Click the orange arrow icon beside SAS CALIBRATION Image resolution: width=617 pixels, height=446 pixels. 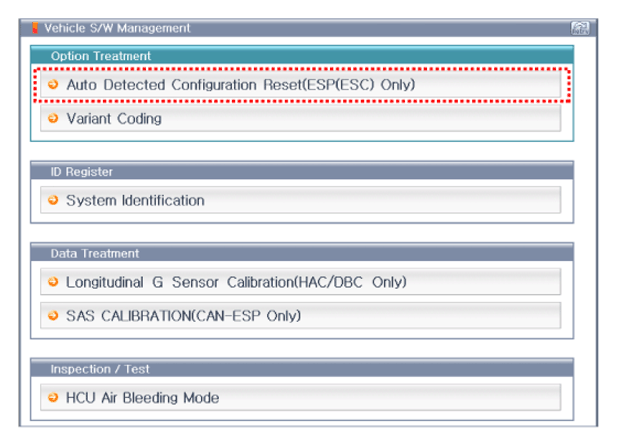[x=53, y=315]
